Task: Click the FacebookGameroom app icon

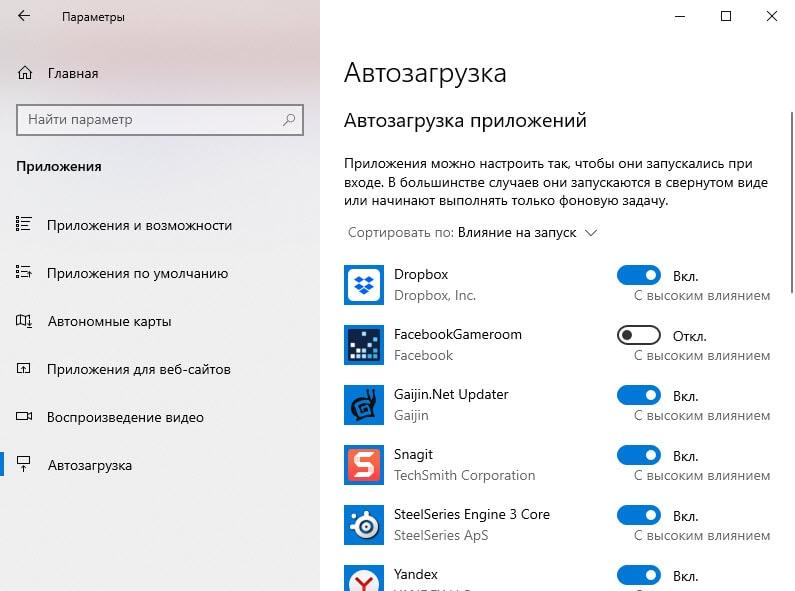Action: coord(364,345)
